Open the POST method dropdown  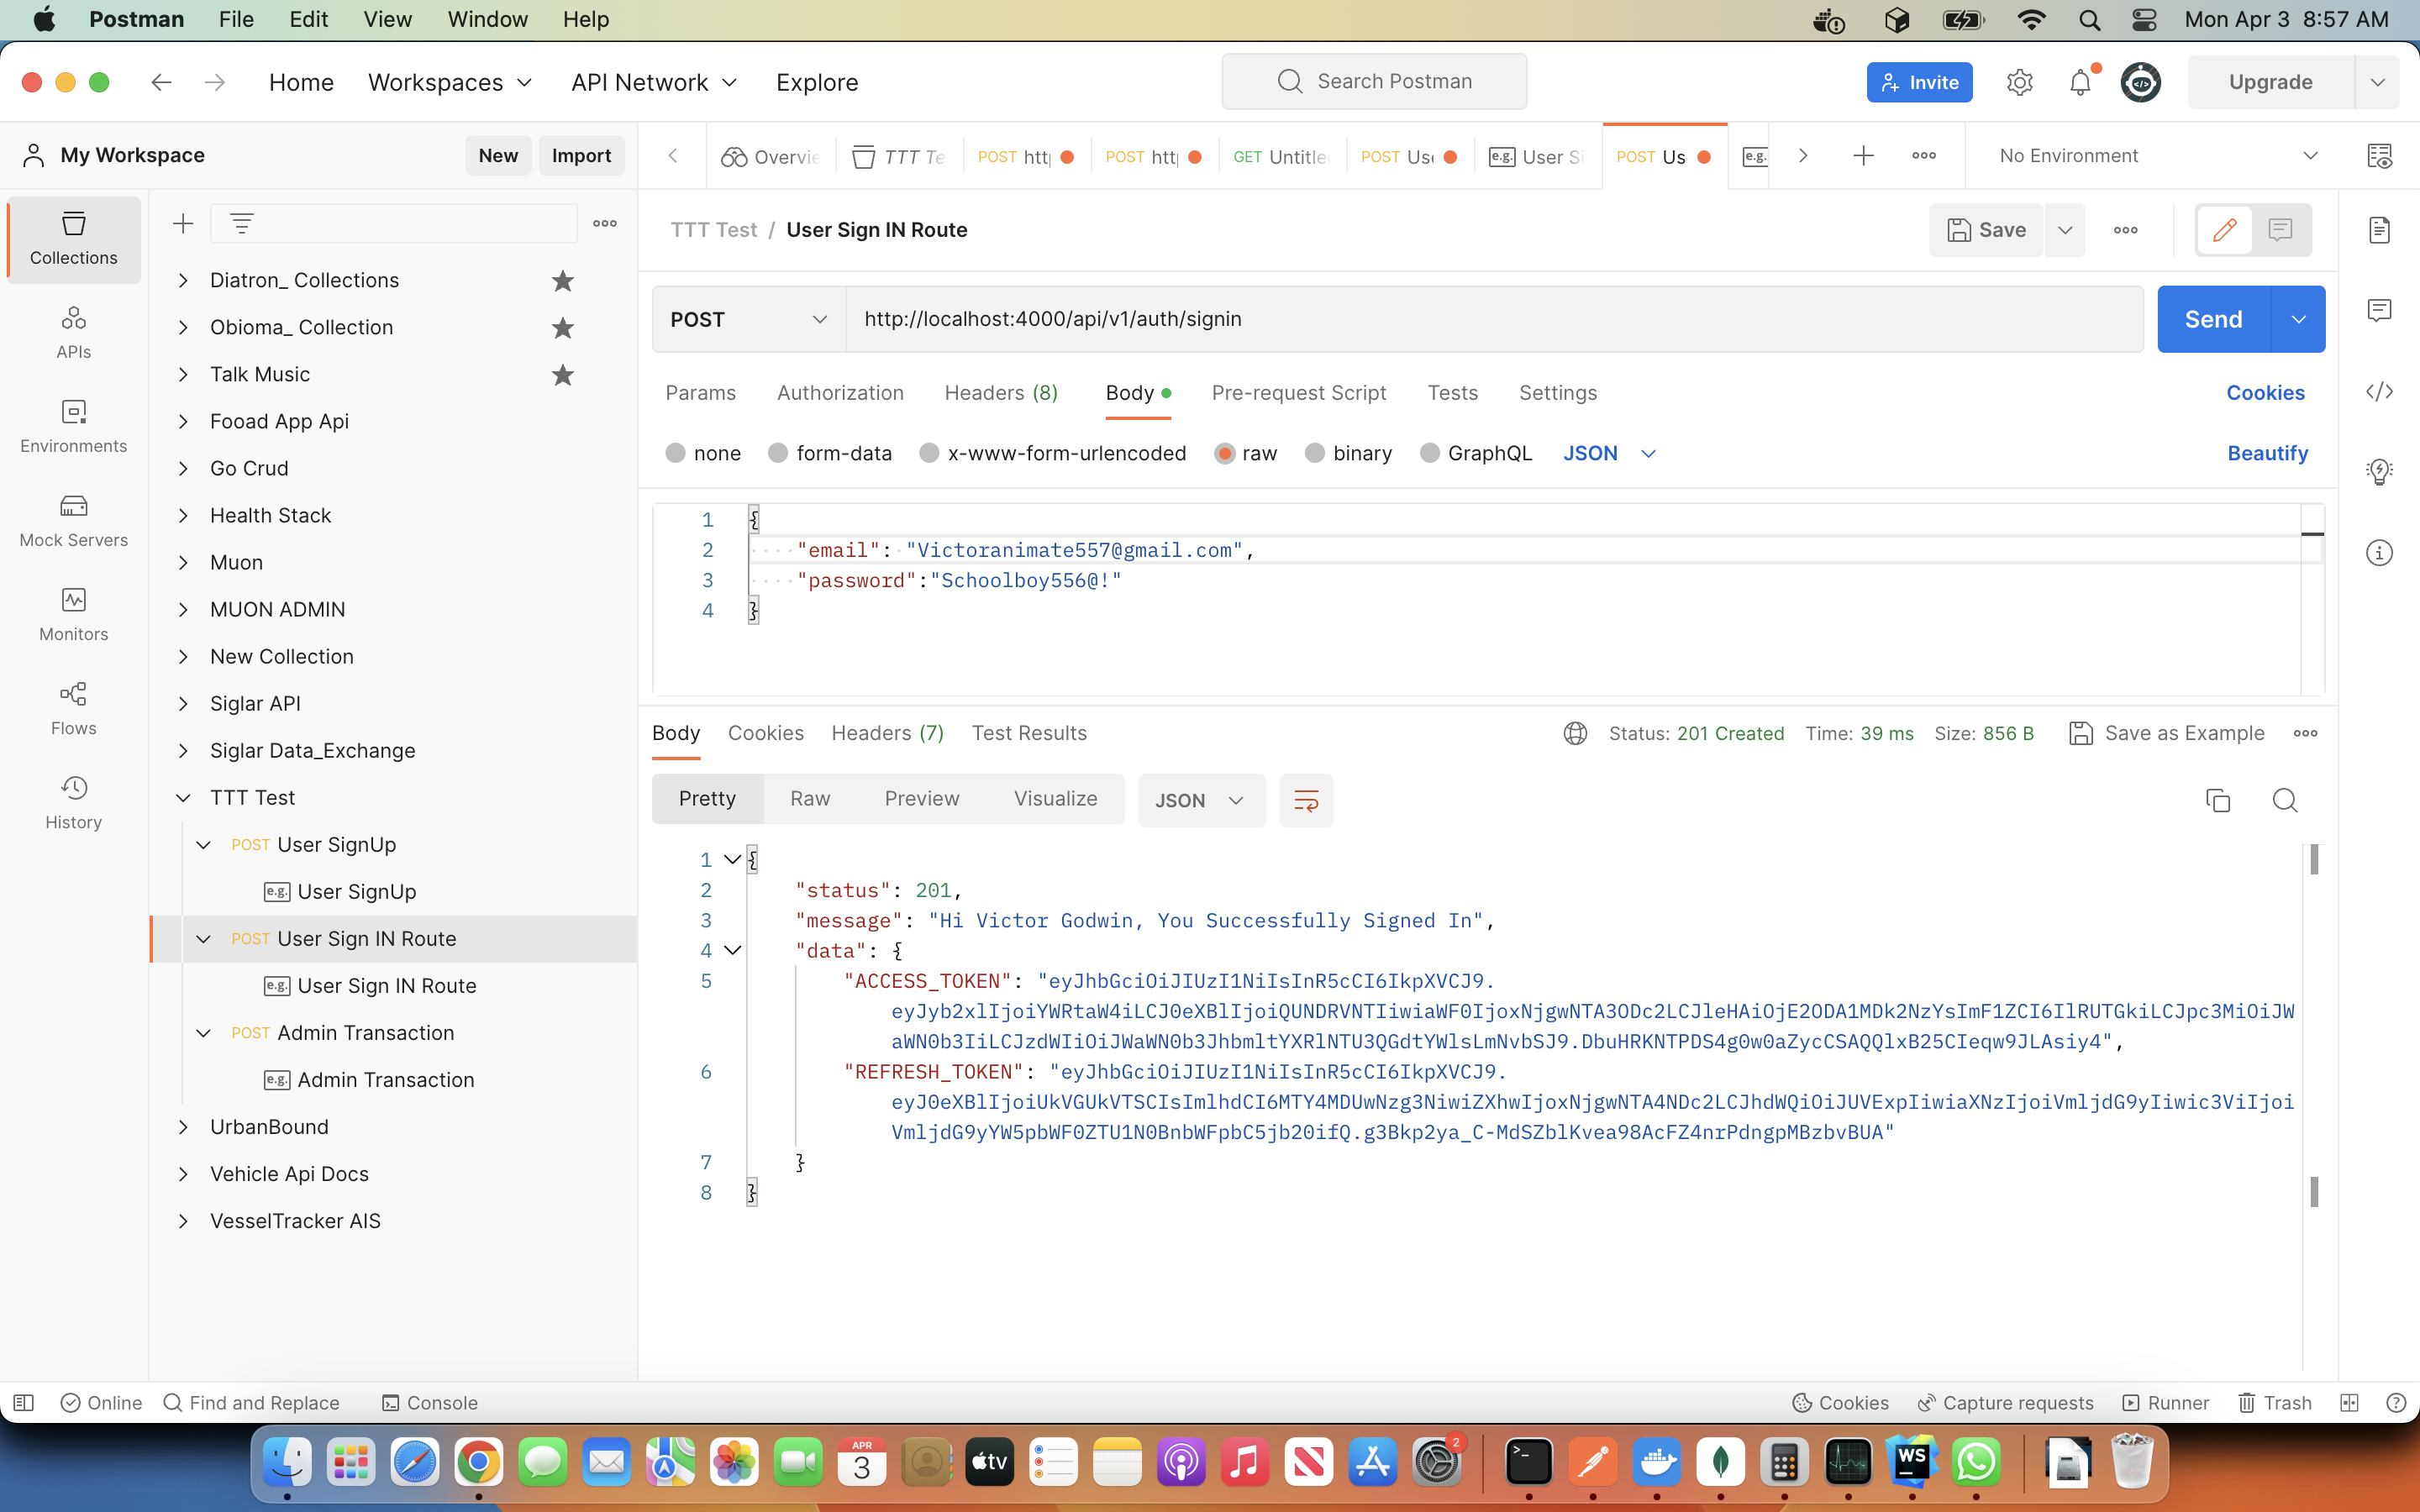(749, 319)
